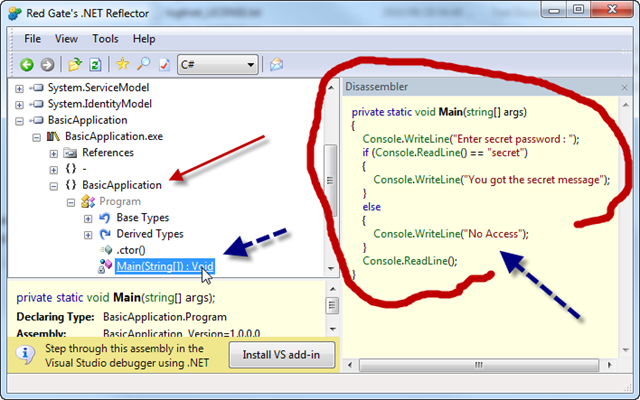This screenshot has width=640, height=400.
Task: Select System.IdentityModel in the tree
Action: tap(100, 104)
